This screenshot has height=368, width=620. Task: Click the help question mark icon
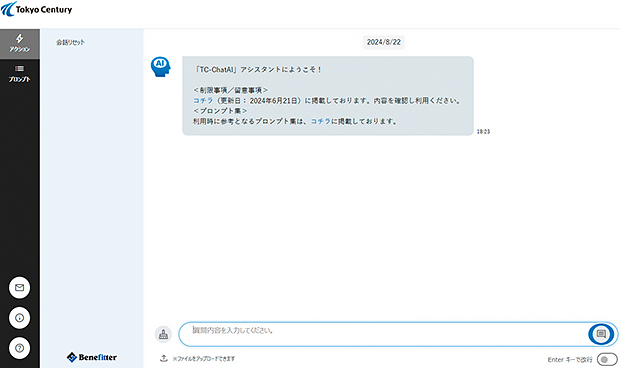[19, 348]
